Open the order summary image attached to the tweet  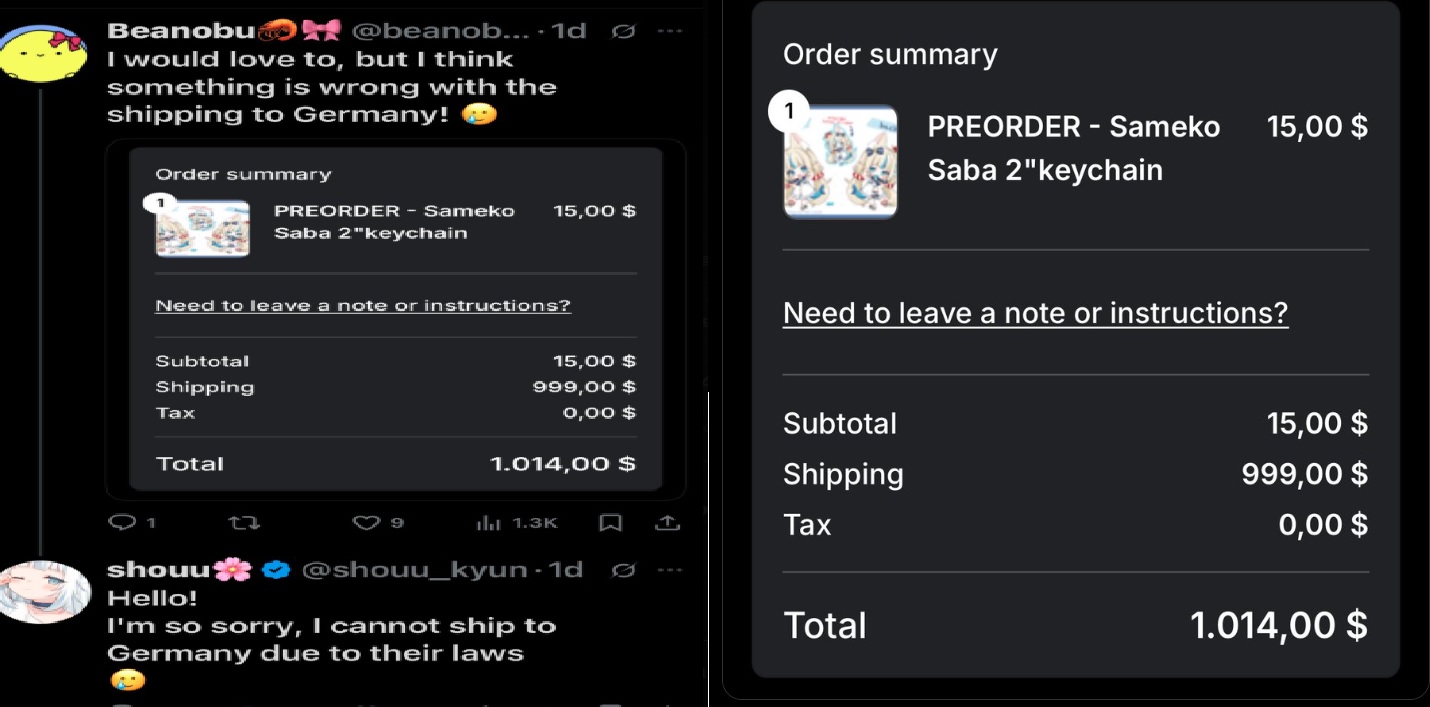click(x=395, y=318)
